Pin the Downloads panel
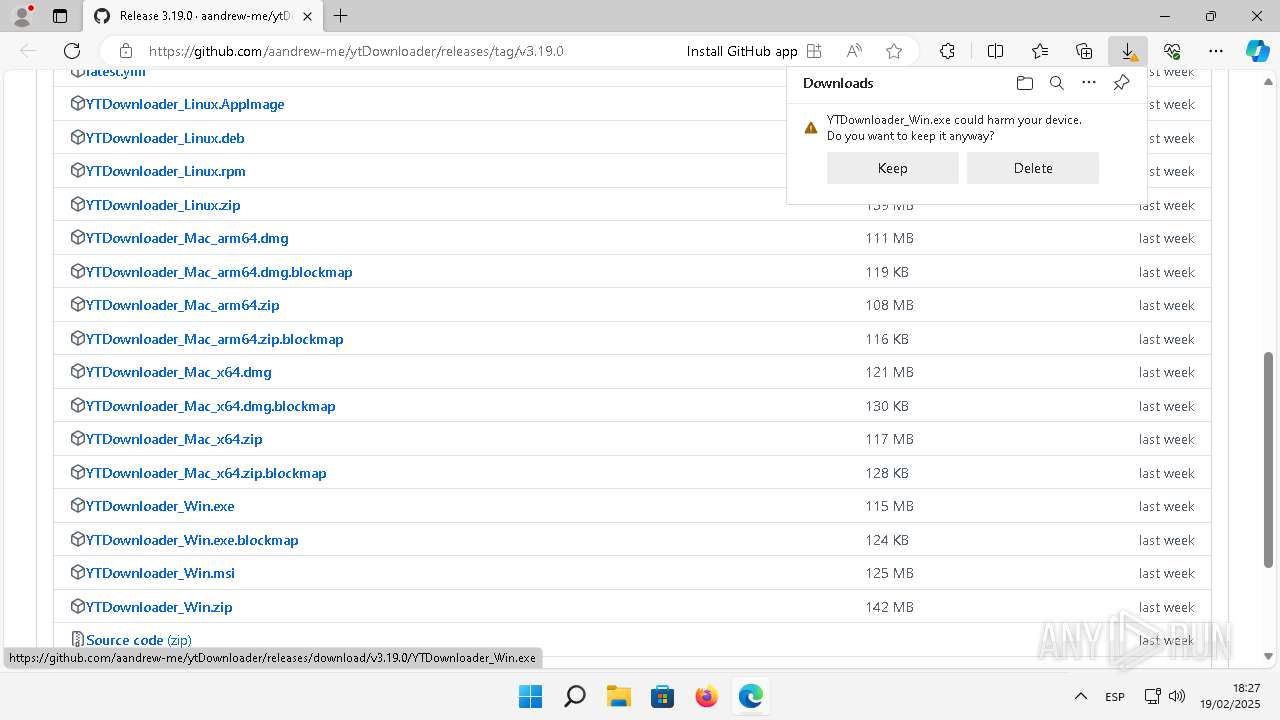1280x720 pixels. click(x=1121, y=83)
